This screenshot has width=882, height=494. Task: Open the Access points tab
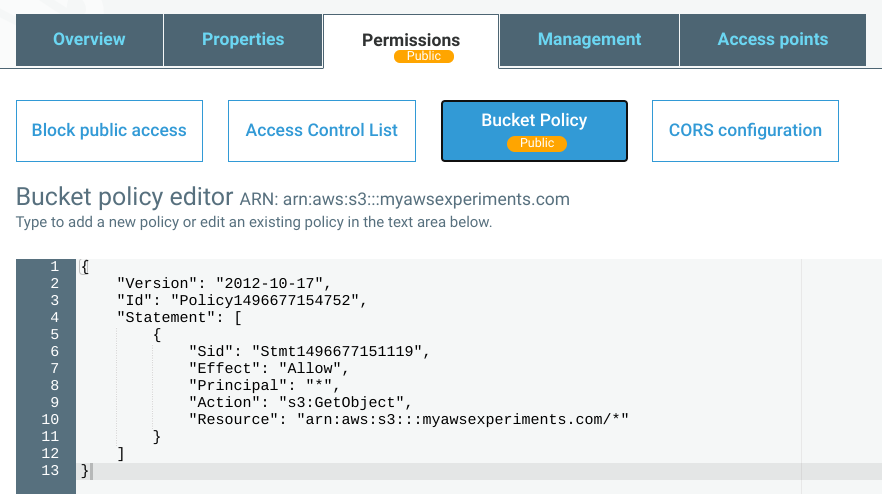772,40
